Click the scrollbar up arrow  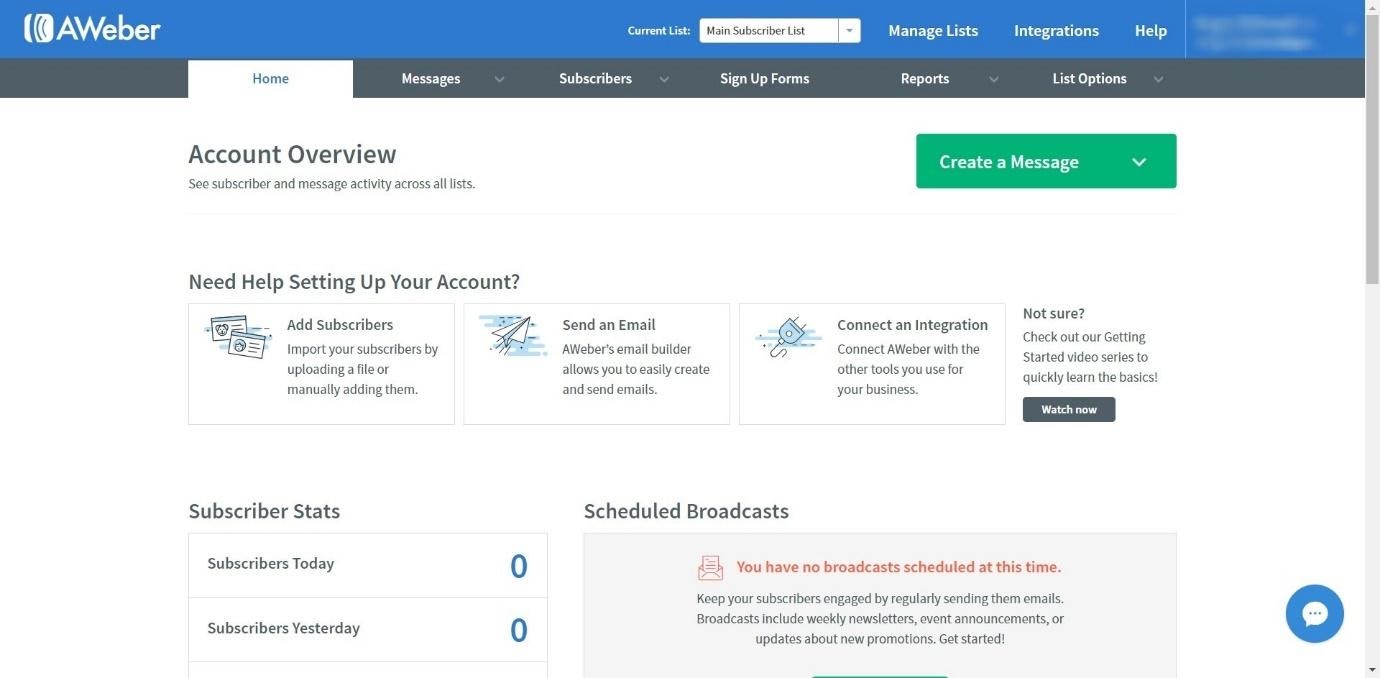[1372, 8]
